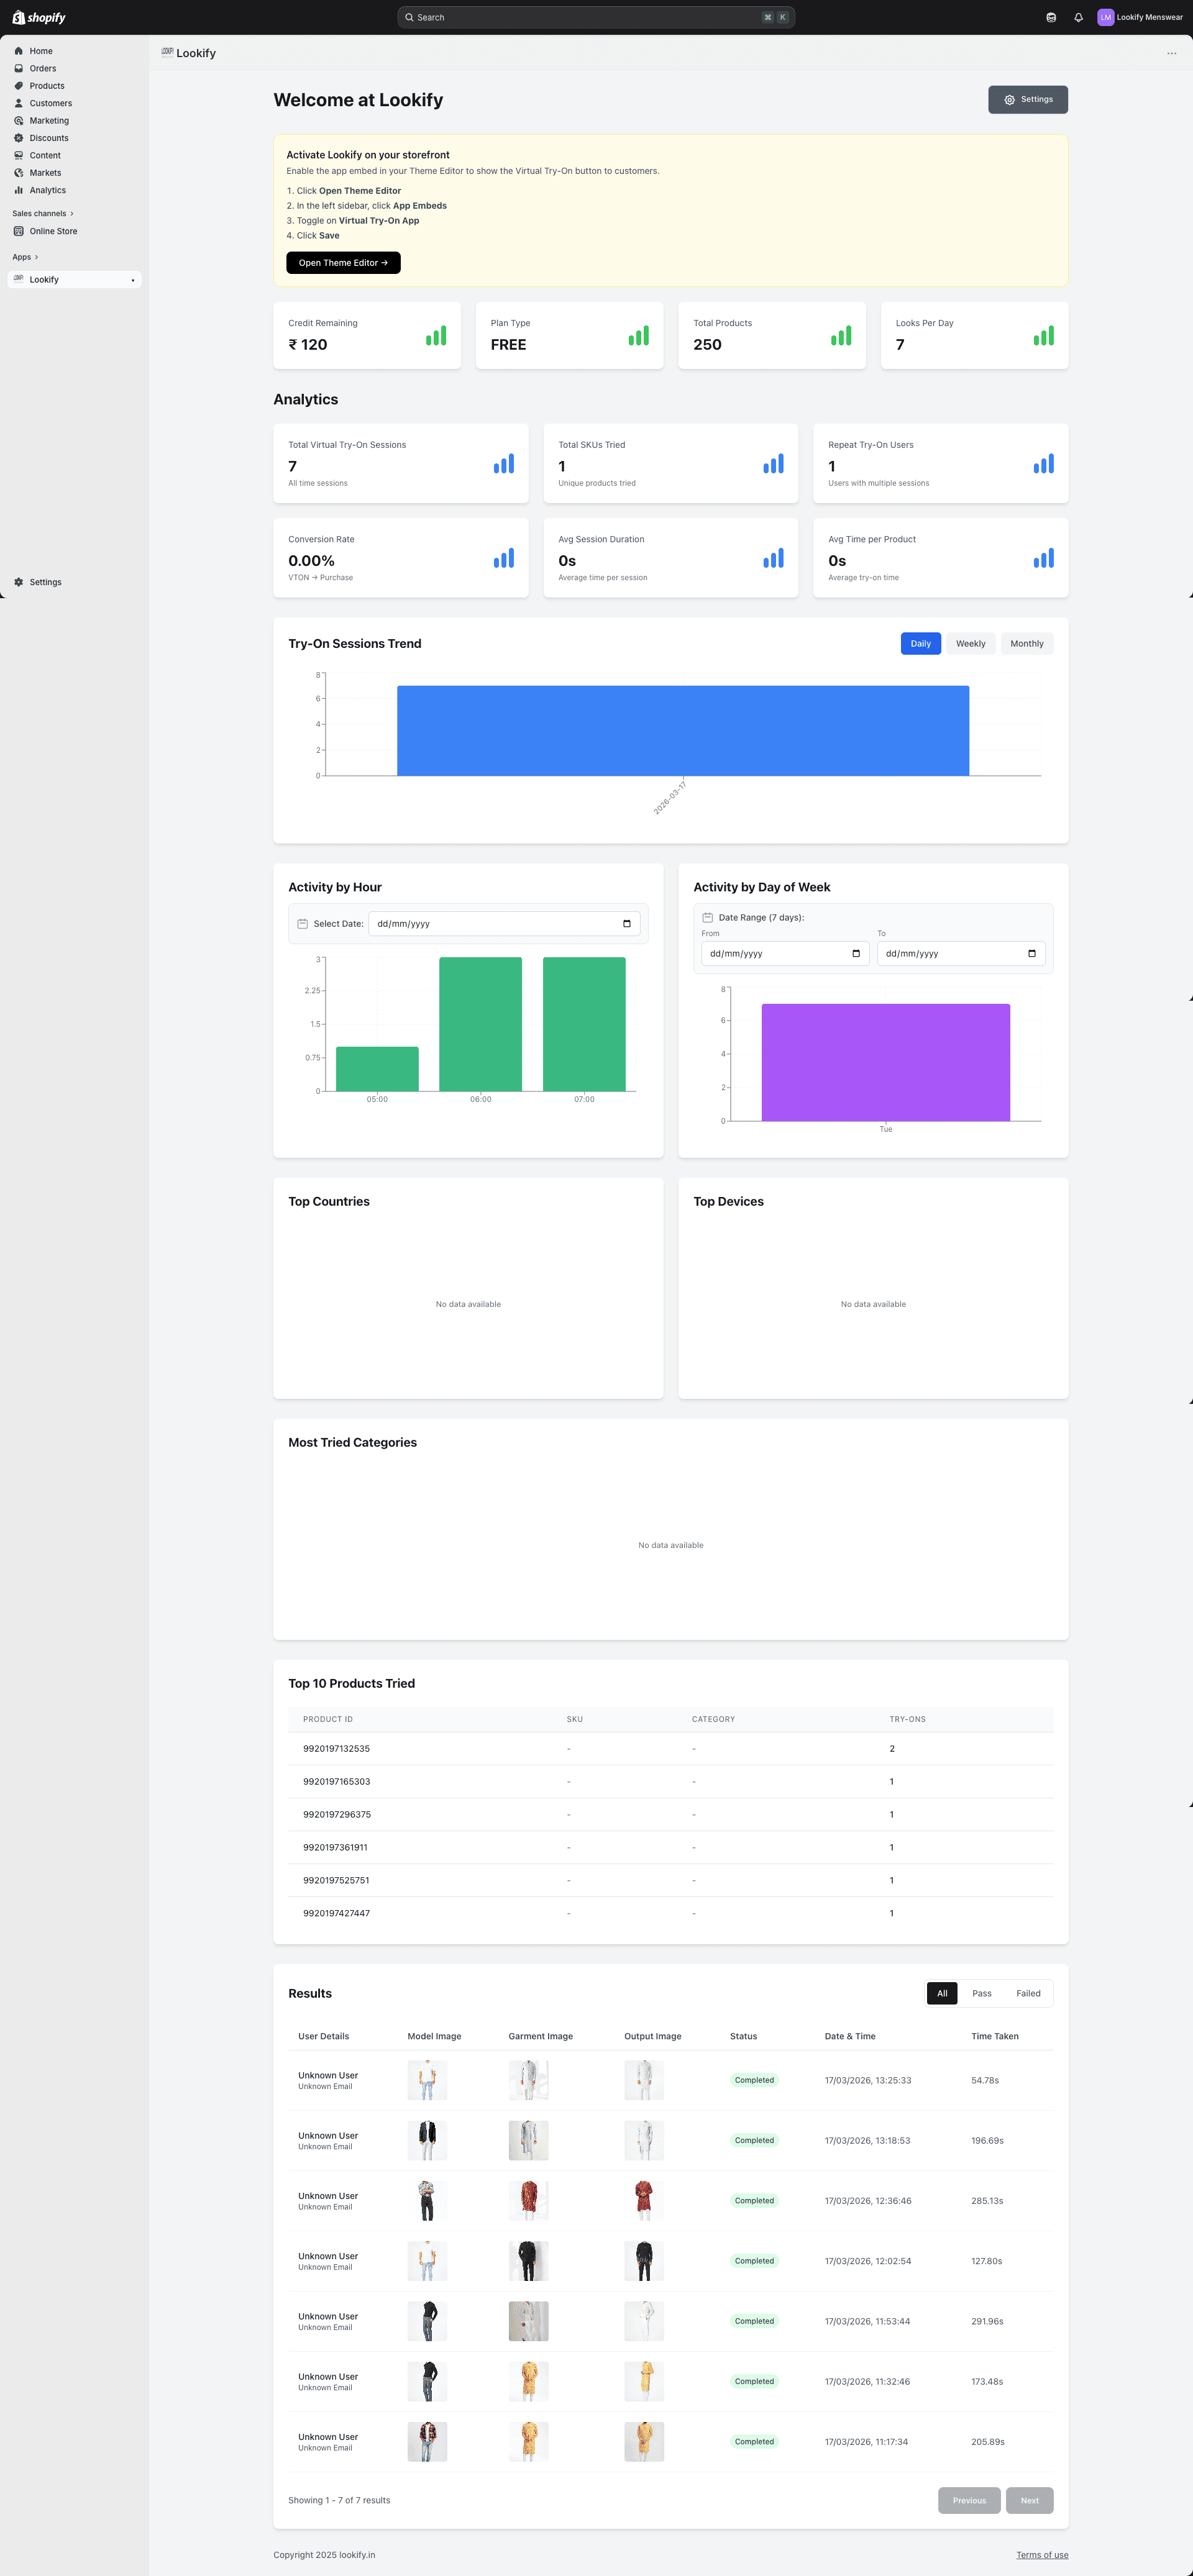Click Next pagination button
Image resolution: width=1193 pixels, height=2576 pixels.
coord(1029,2501)
